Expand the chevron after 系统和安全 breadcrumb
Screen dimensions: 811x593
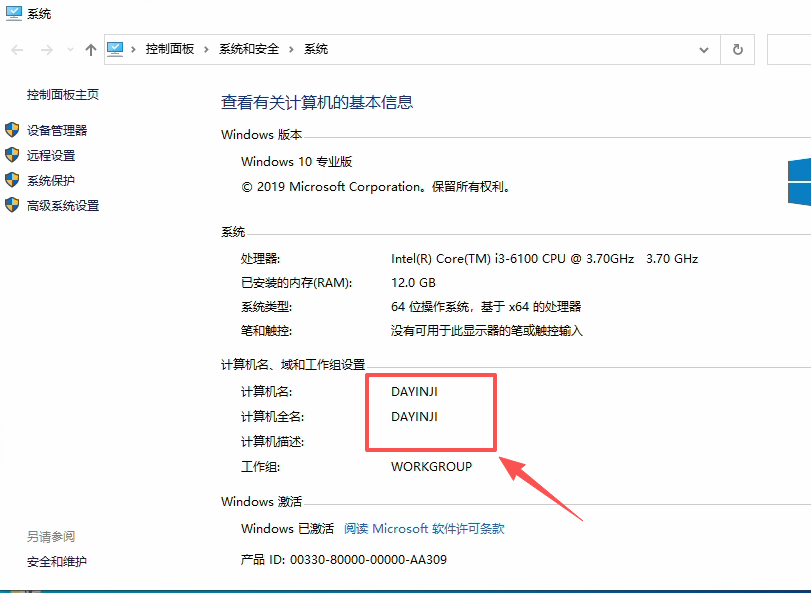pyautogui.click(x=292, y=49)
